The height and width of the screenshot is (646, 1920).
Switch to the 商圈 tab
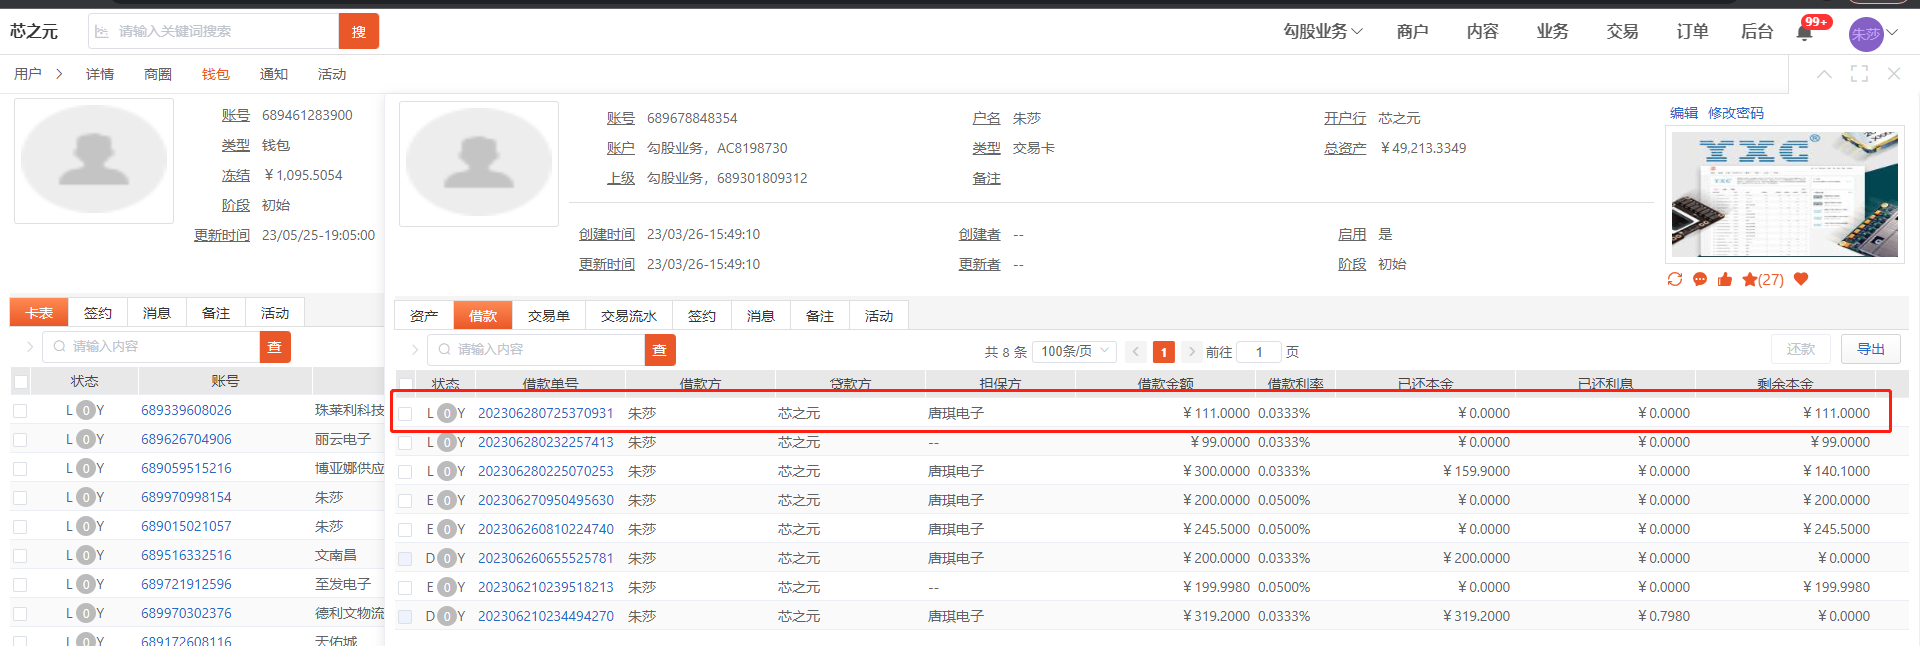pyautogui.click(x=158, y=74)
